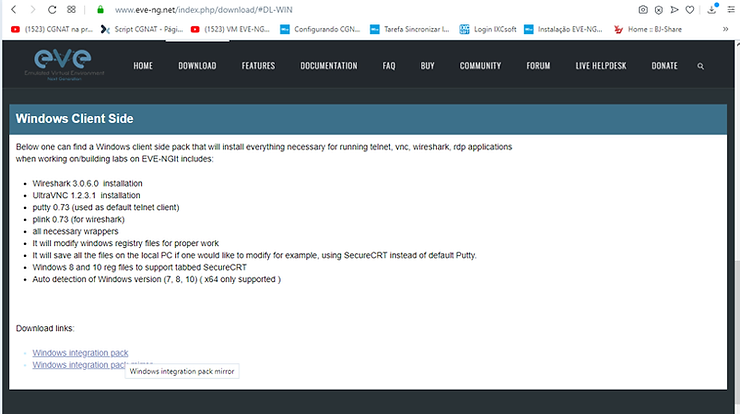Open bookmark 'Login IXCsoft'
This screenshot has height=414, width=740.
(x=488, y=29)
